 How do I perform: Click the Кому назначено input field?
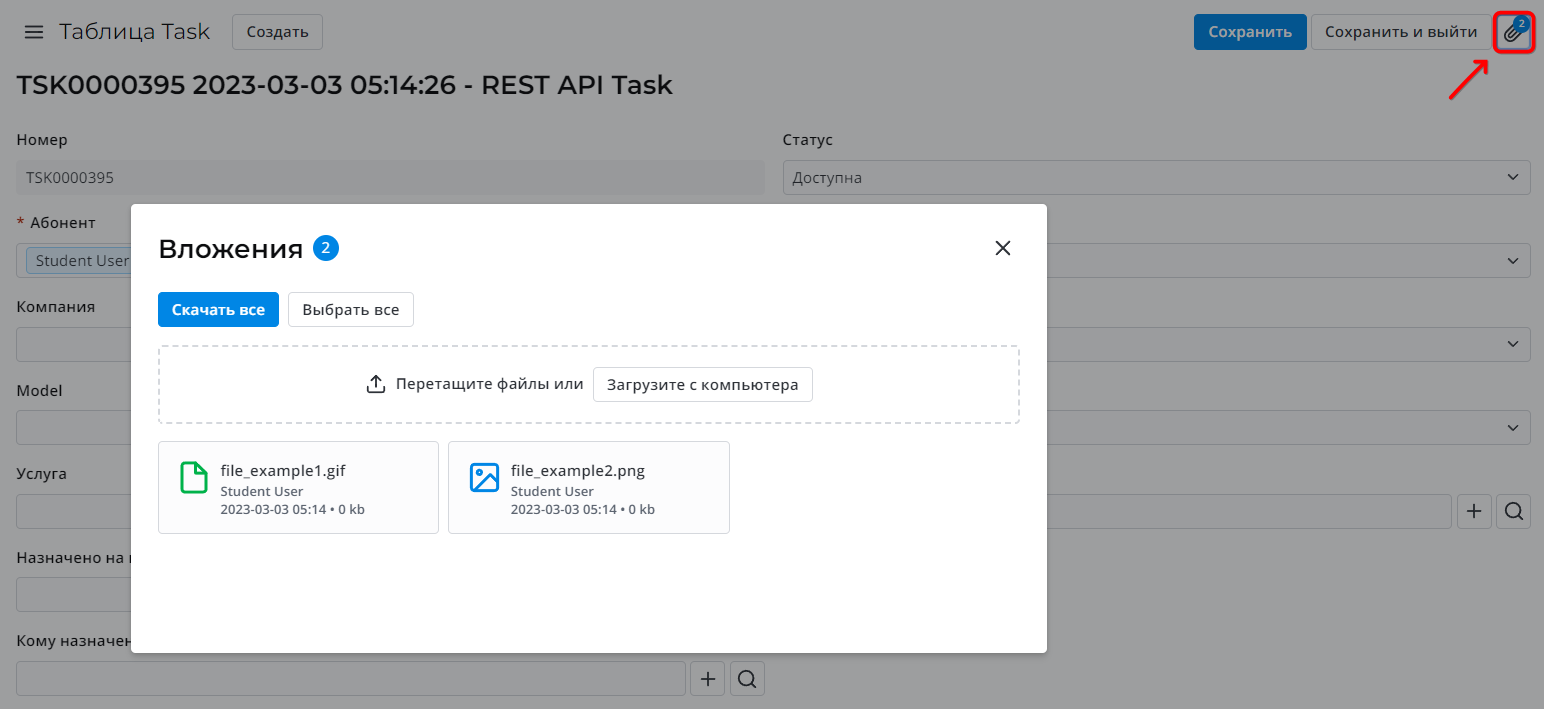pos(350,679)
